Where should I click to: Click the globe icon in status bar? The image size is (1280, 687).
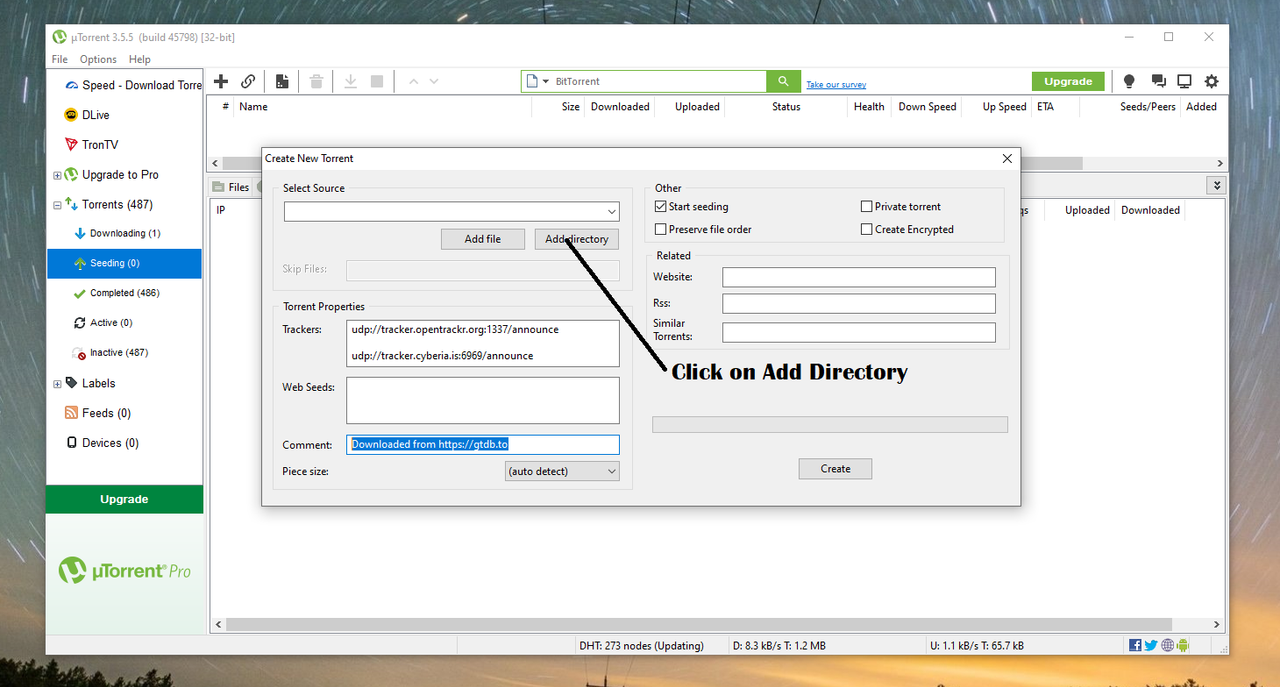1167,645
